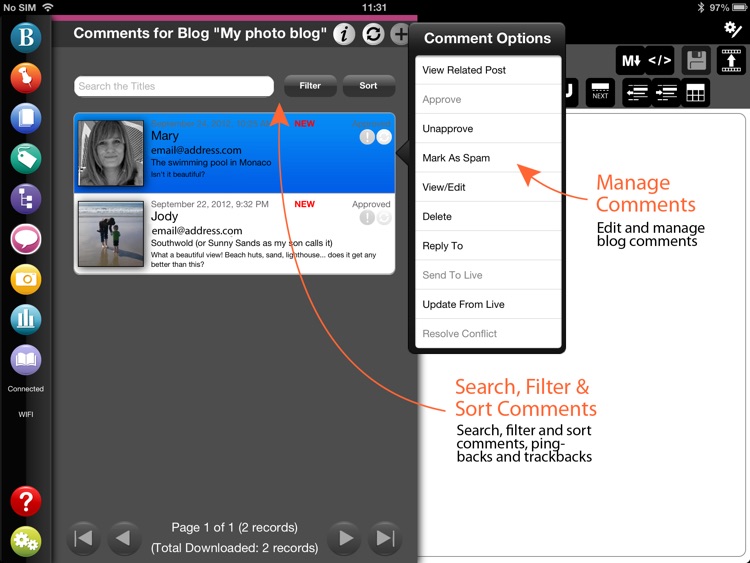Go to next page of comments

pos(345,538)
